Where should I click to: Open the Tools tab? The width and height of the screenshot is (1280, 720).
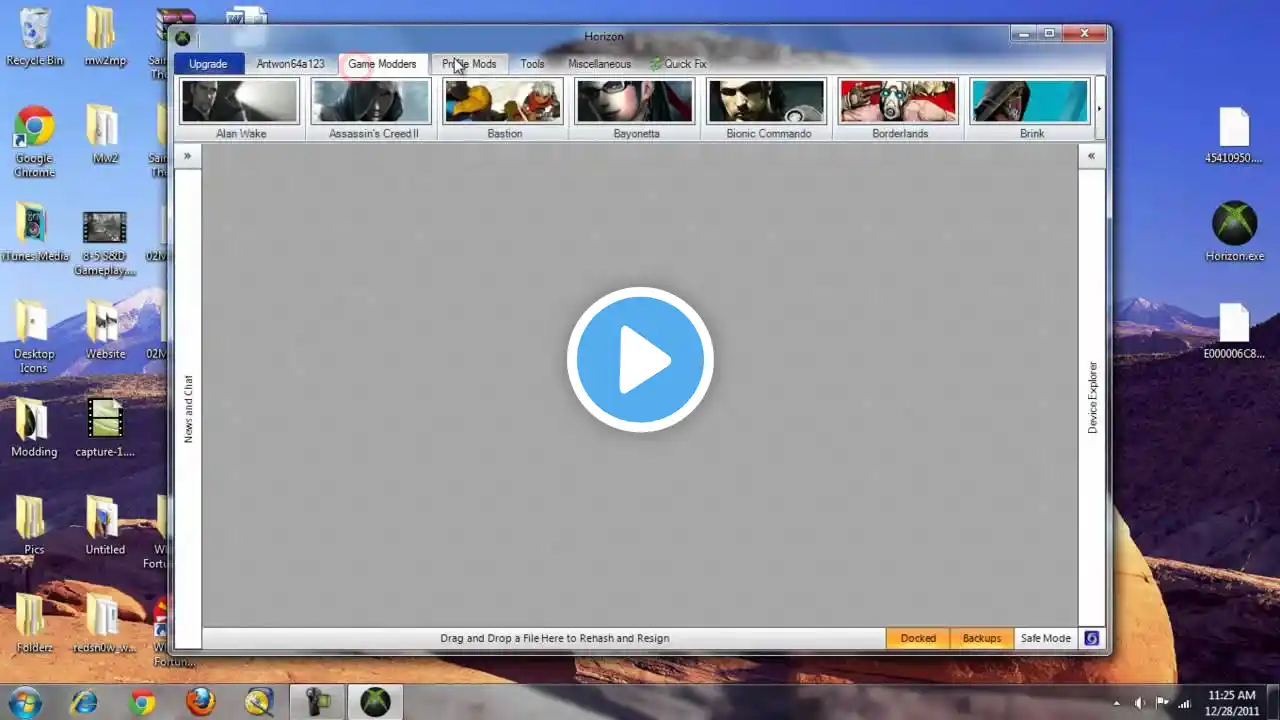coord(532,64)
